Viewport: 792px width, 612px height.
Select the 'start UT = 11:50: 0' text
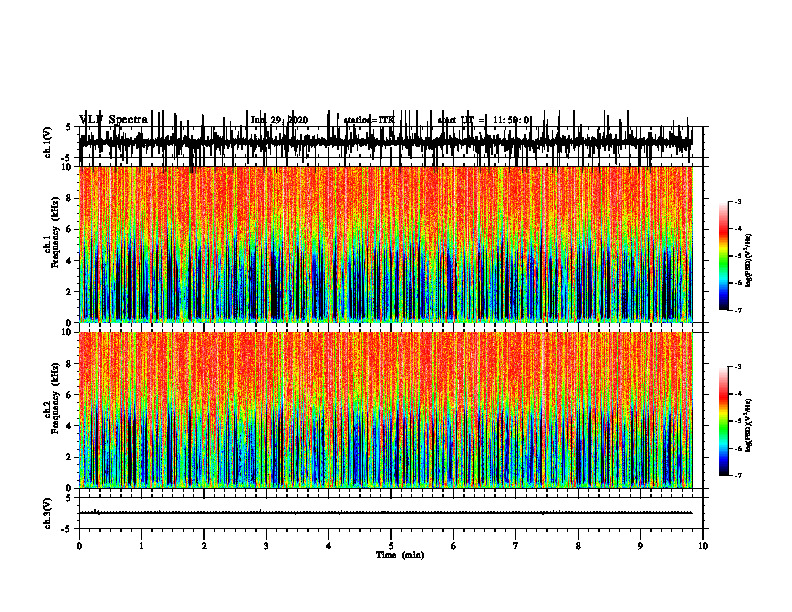484,120
